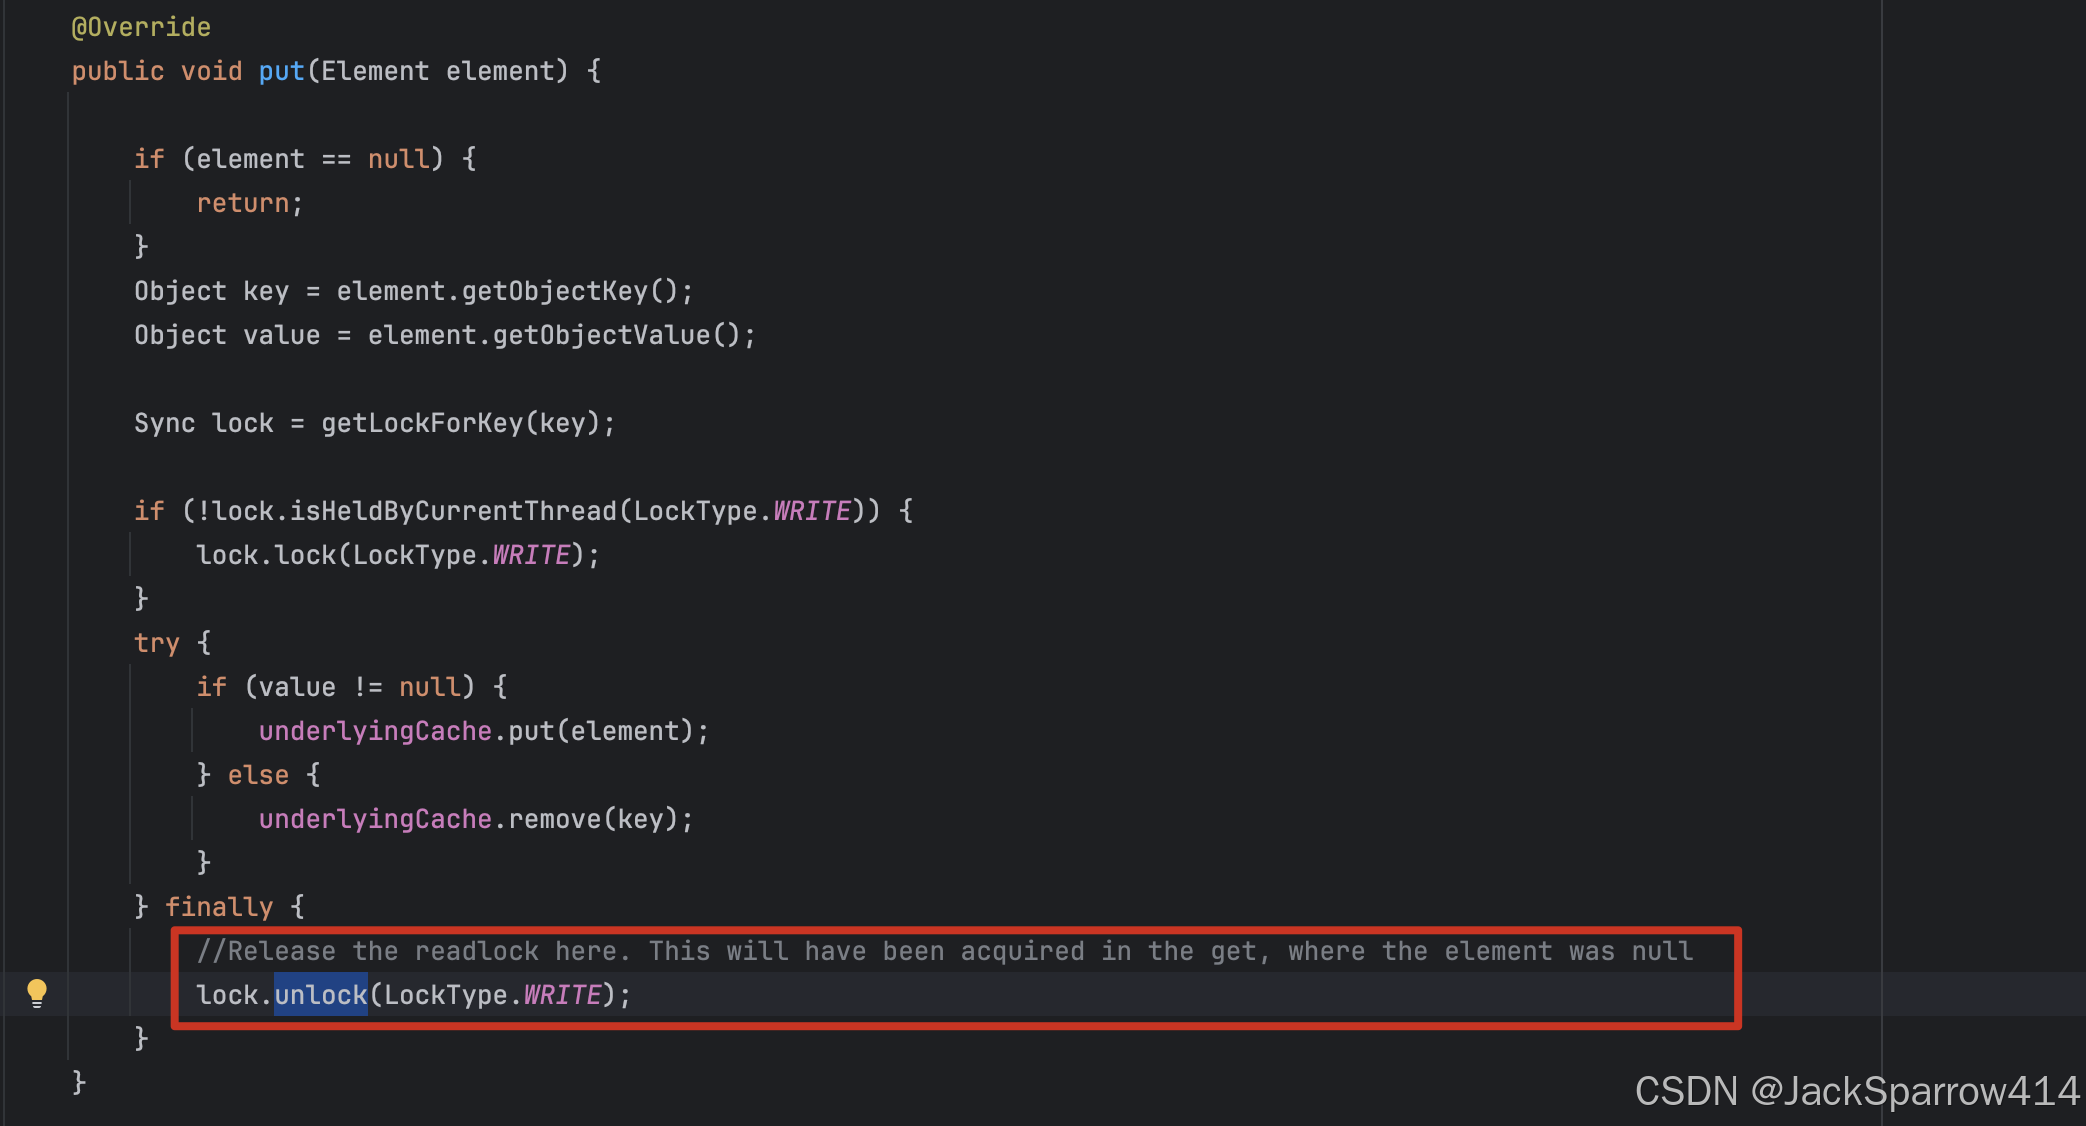2086x1126 pixels.
Task: Click 'underlyingCache.put(element);' line
Action: [484, 731]
